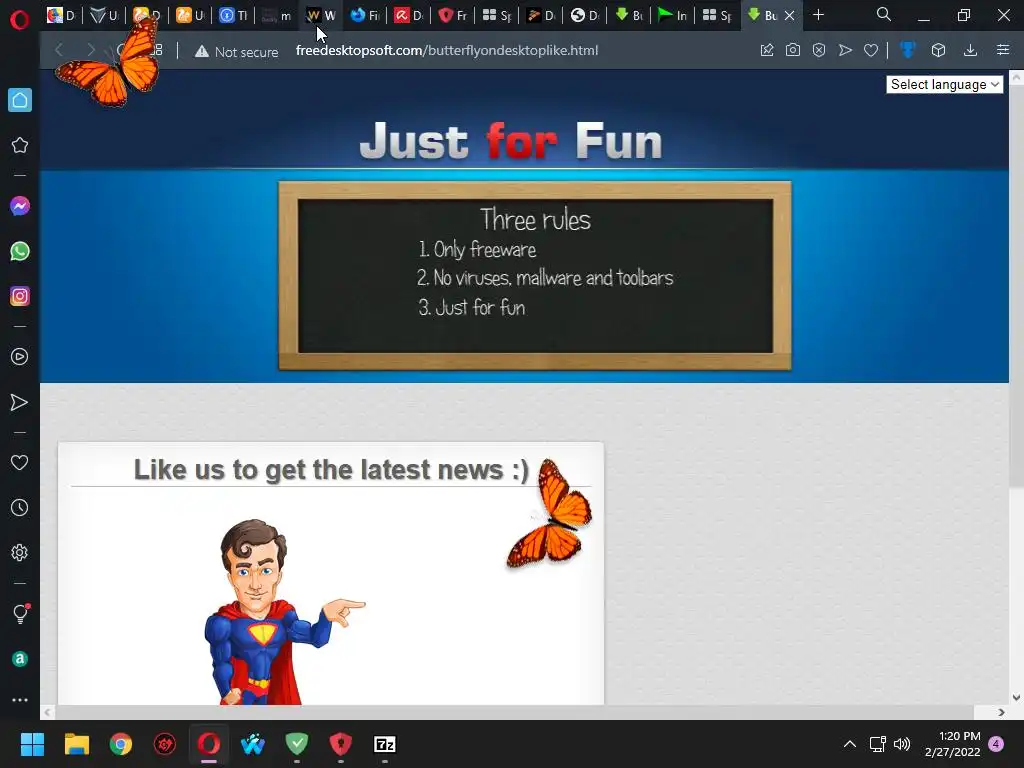The height and width of the screenshot is (768, 1024).
Task: Open Settings gear in the sidebar
Action: point(20,552)
